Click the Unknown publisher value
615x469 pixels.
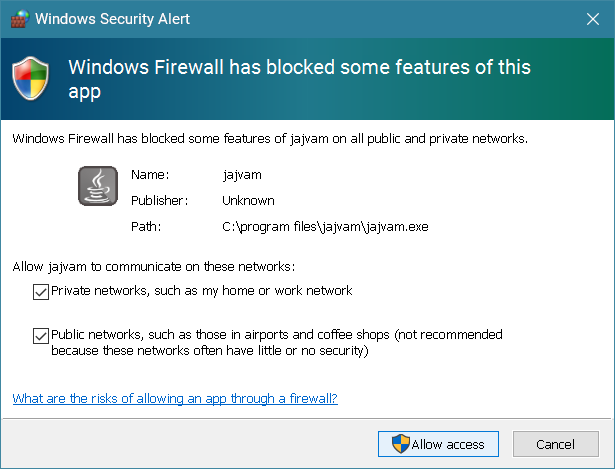248,200
